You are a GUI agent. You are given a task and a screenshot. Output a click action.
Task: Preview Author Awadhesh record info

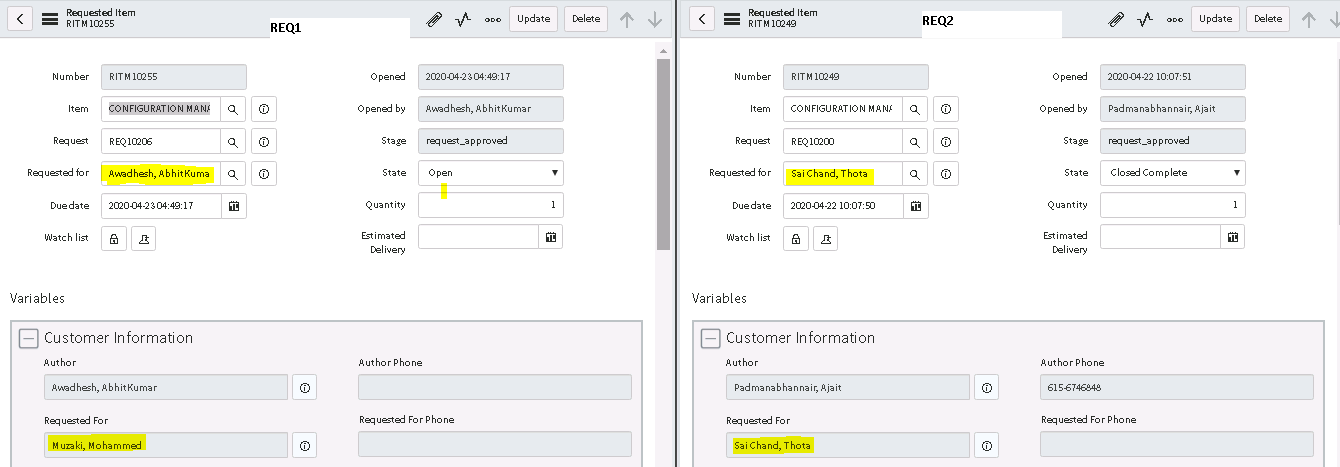(305, 387)
